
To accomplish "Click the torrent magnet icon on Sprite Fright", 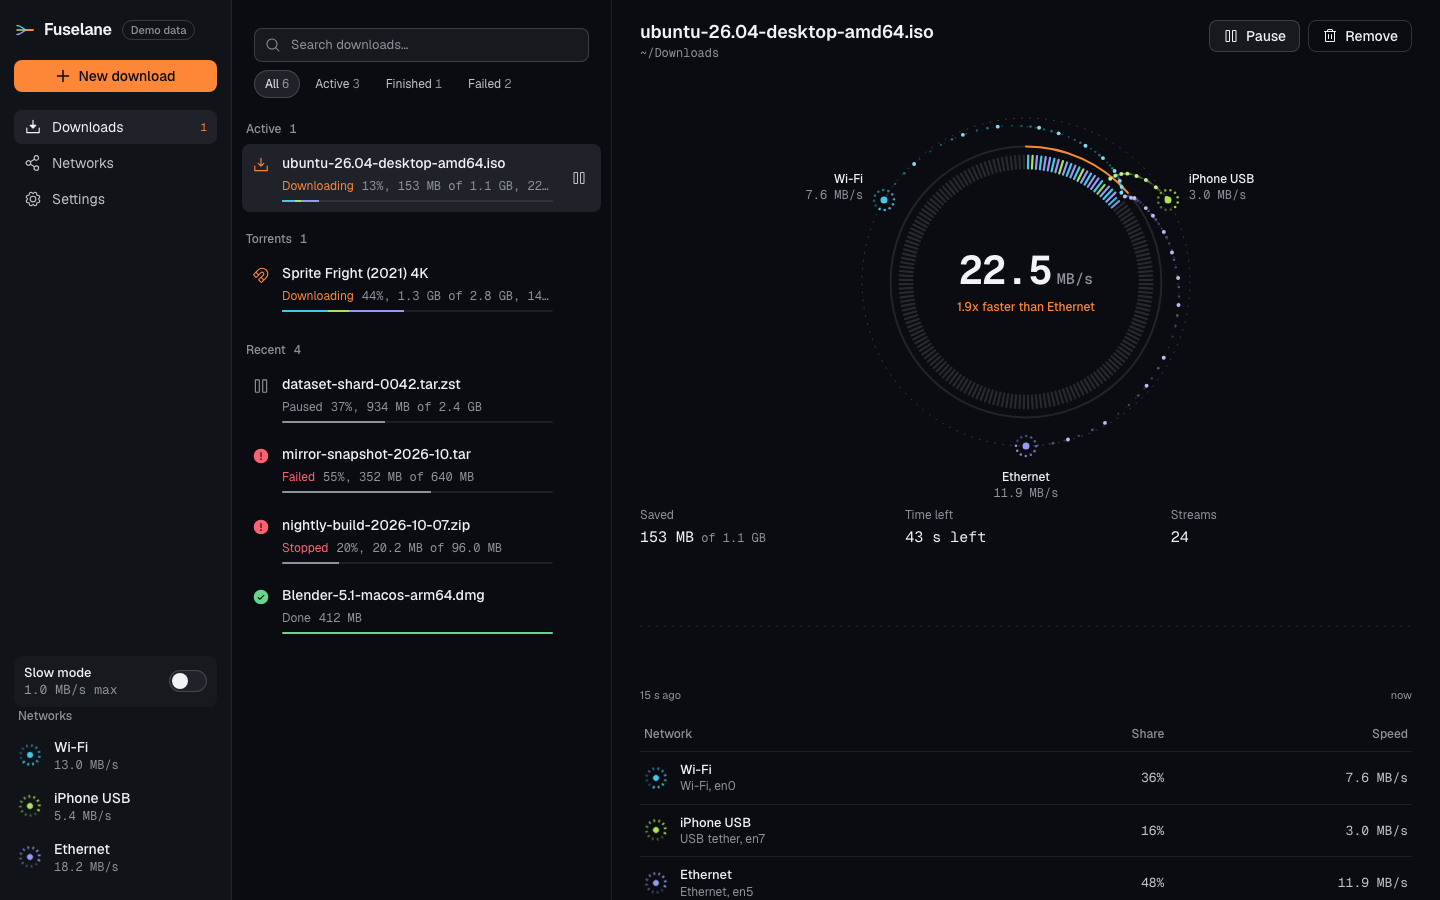I will pos(261,275).
